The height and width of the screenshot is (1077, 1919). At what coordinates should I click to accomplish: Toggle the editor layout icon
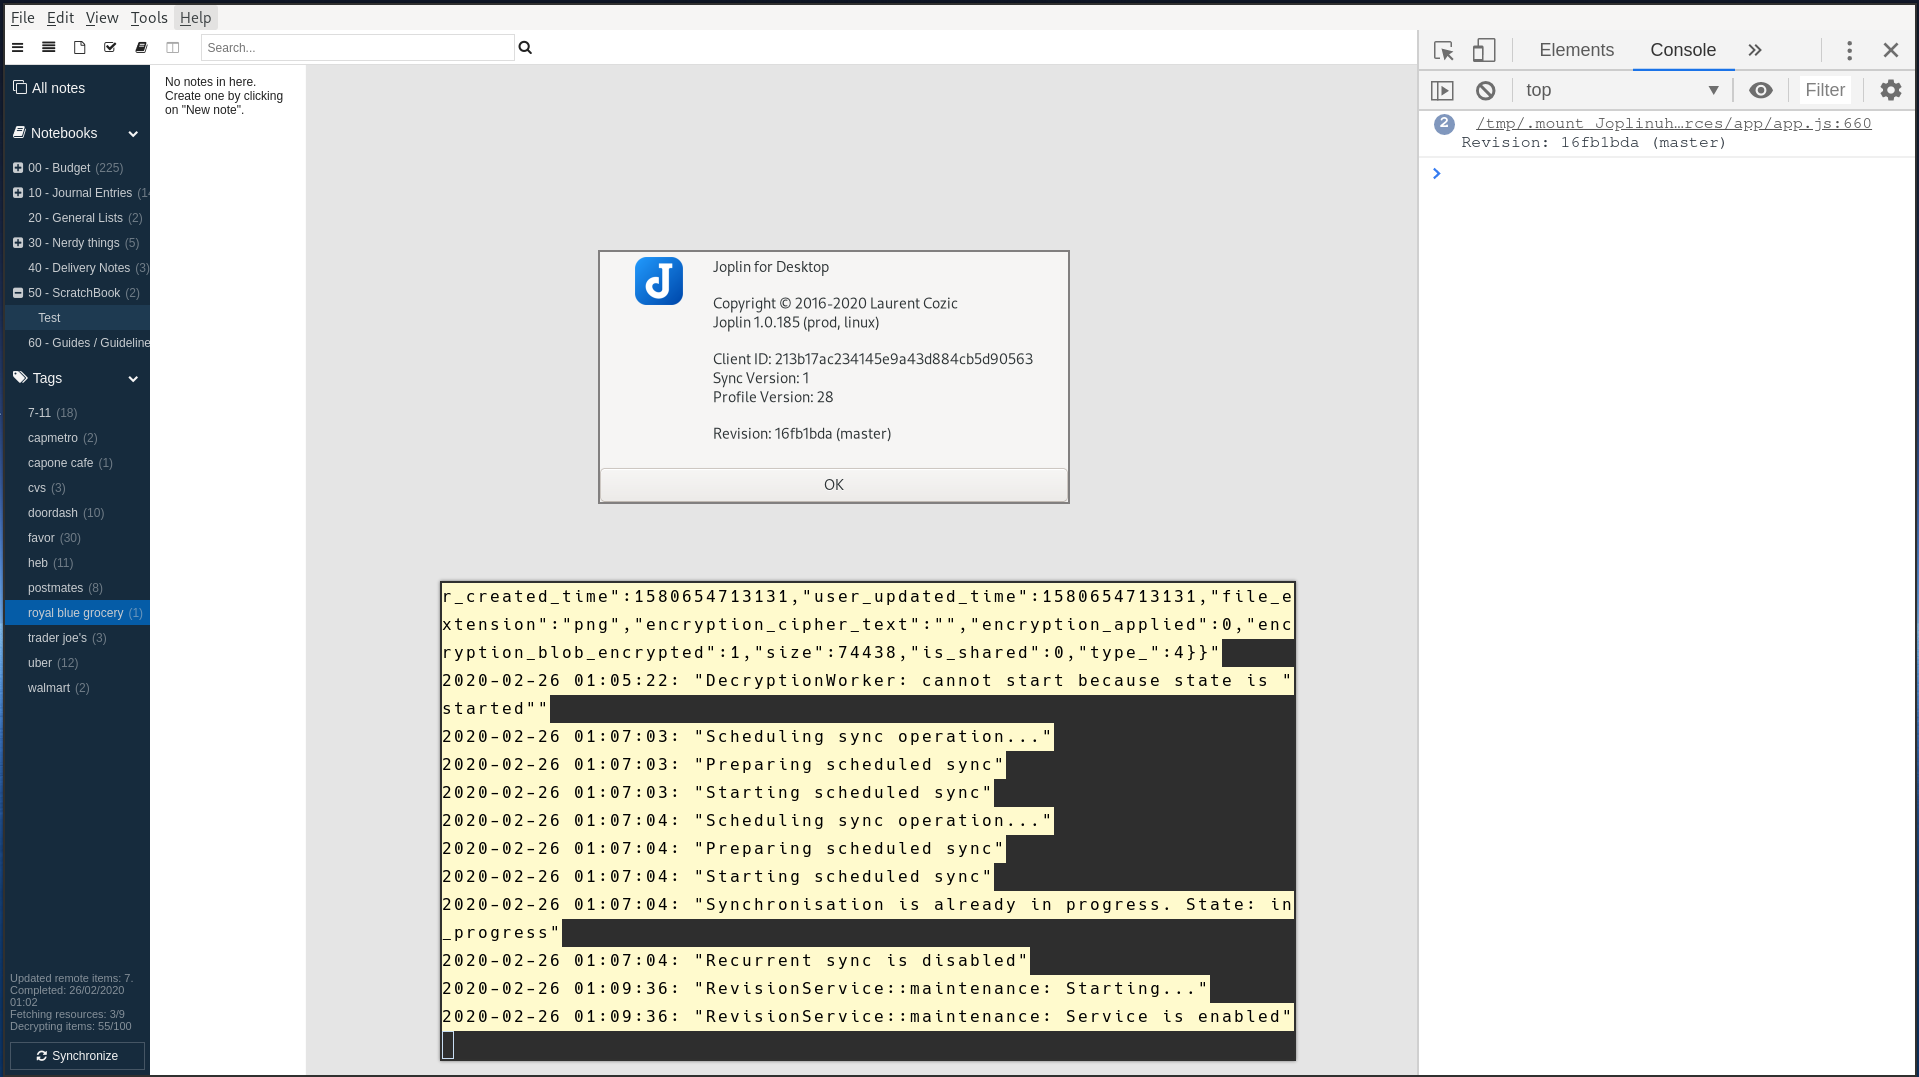point(172,47)
